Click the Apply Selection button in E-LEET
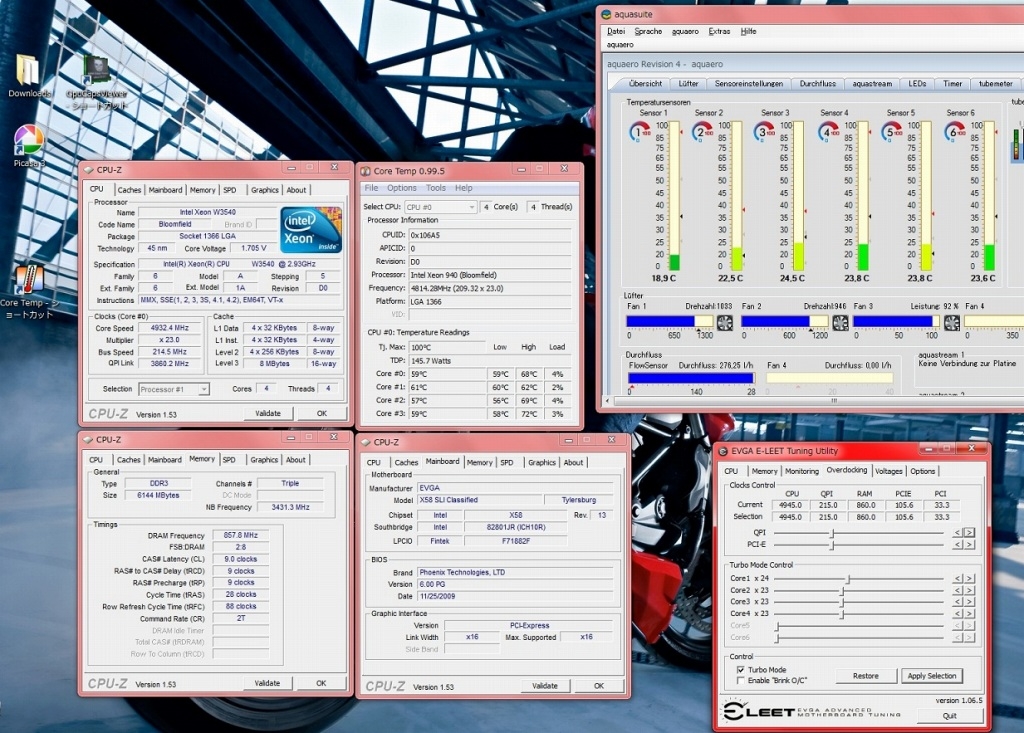1024x733 pixels. (x=931, y=676)
